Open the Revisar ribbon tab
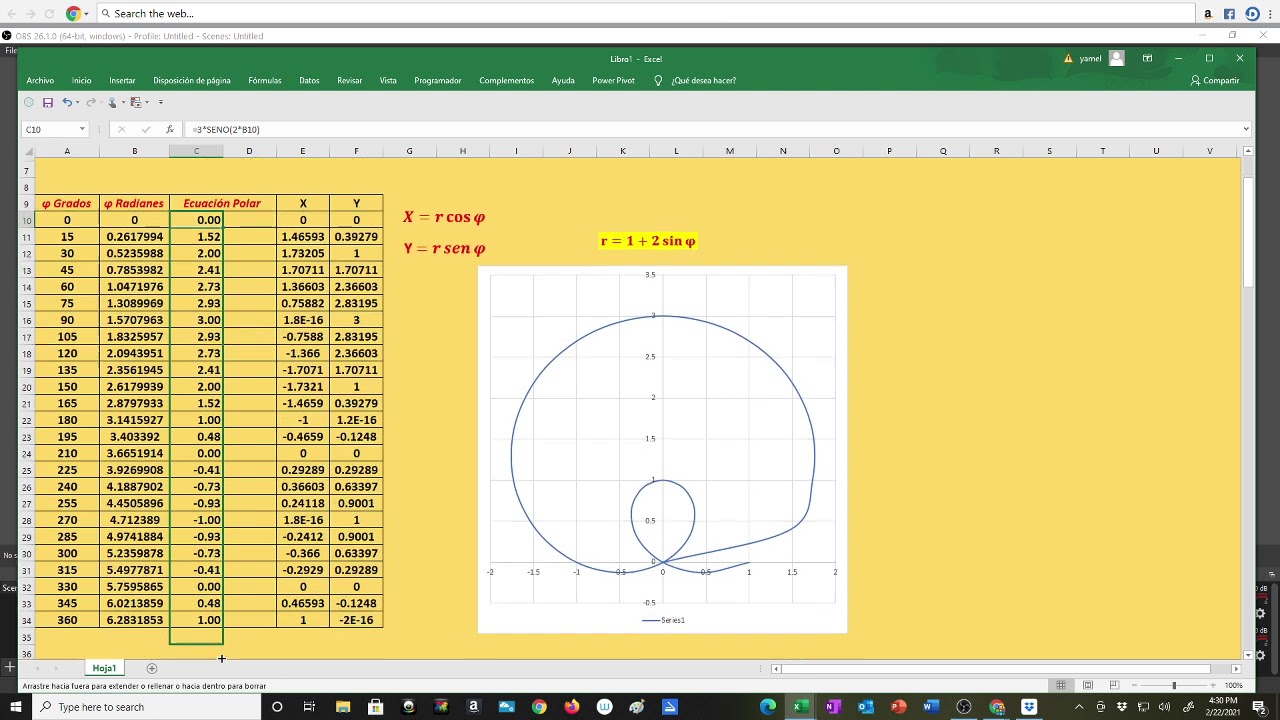The height and width of the screenshot is (720, 1280). (x=349, y=80)
